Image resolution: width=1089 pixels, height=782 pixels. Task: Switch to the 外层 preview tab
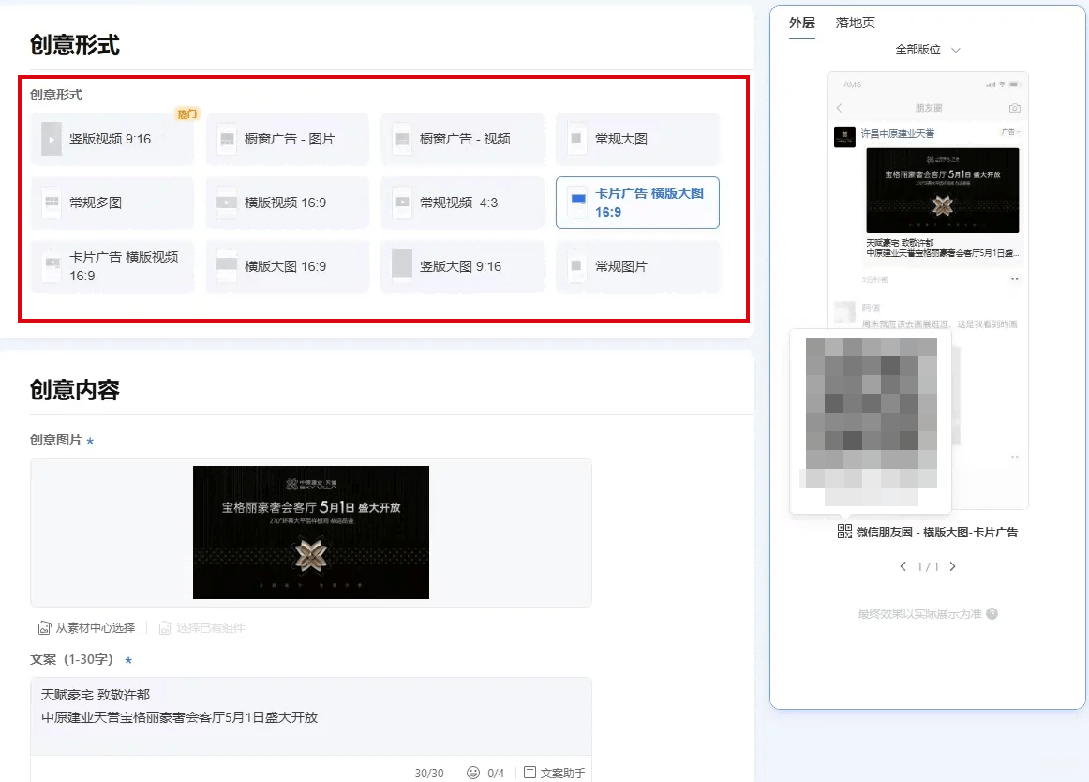coord(801,23)
